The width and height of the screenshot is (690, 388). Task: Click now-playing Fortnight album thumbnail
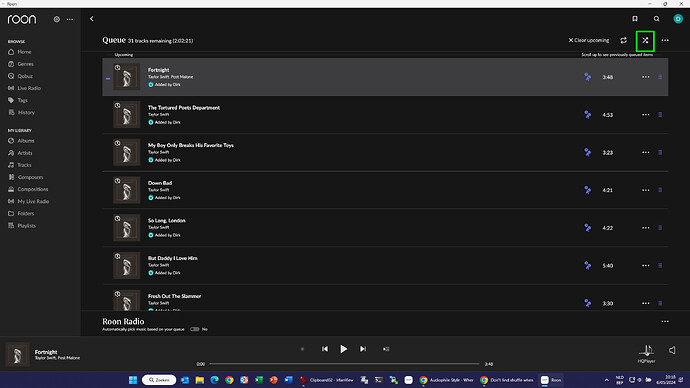17,354
